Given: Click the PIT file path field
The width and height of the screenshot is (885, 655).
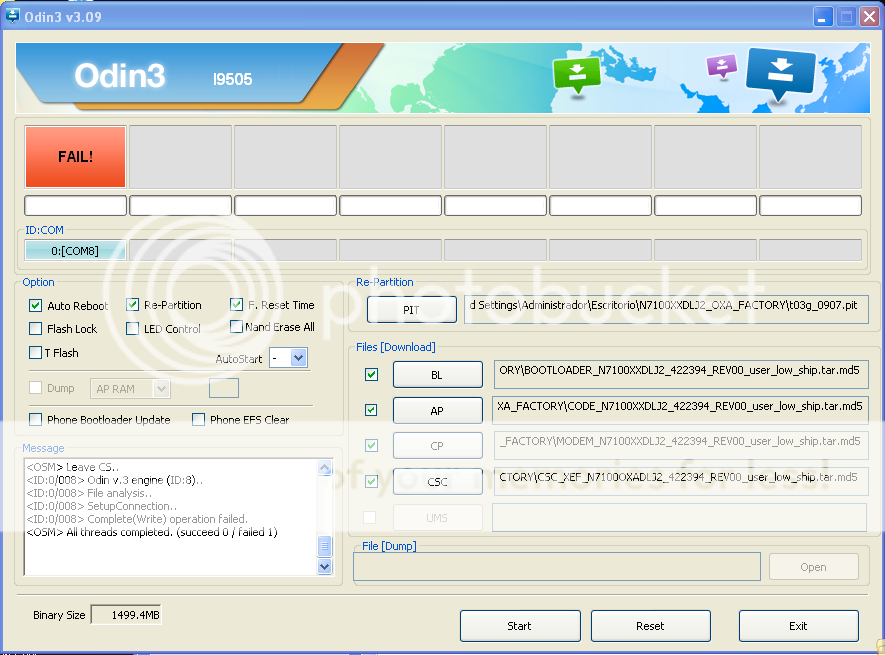Looking at the screenshot, I should (x=667, y=305).
